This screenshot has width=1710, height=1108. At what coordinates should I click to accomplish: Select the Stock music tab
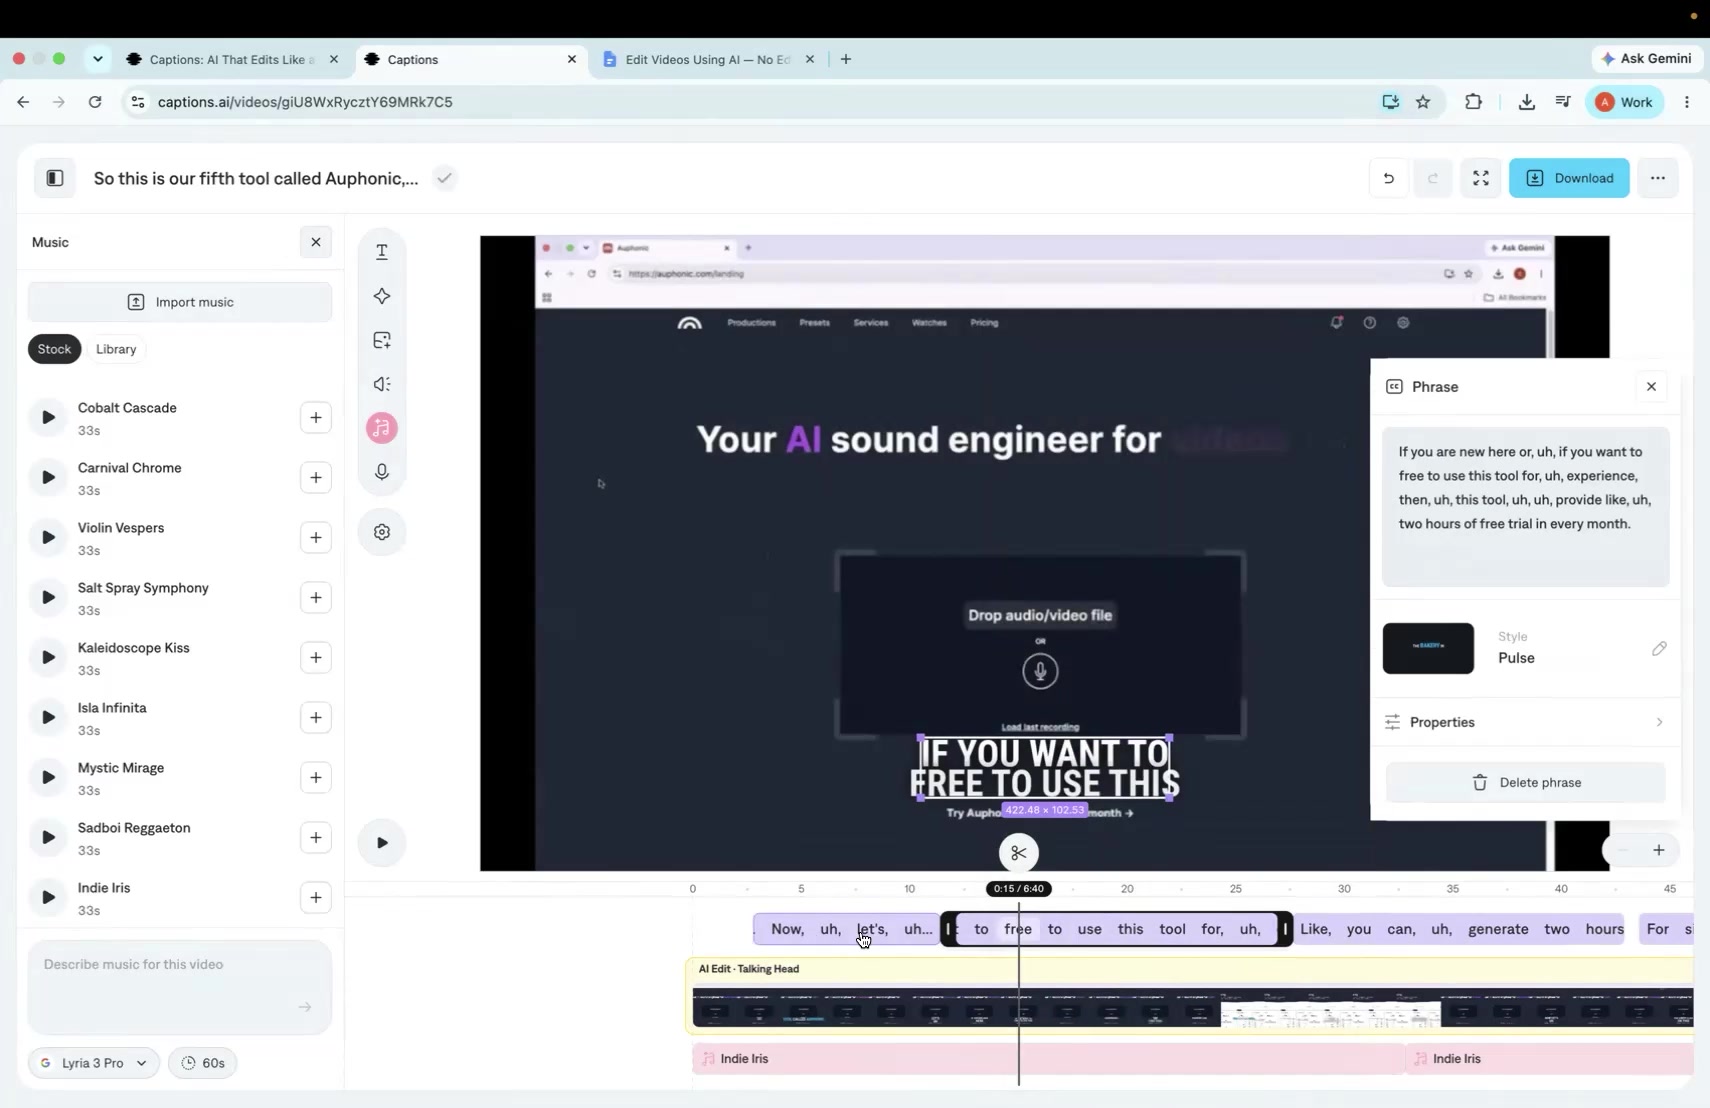[x=54, y=349]
